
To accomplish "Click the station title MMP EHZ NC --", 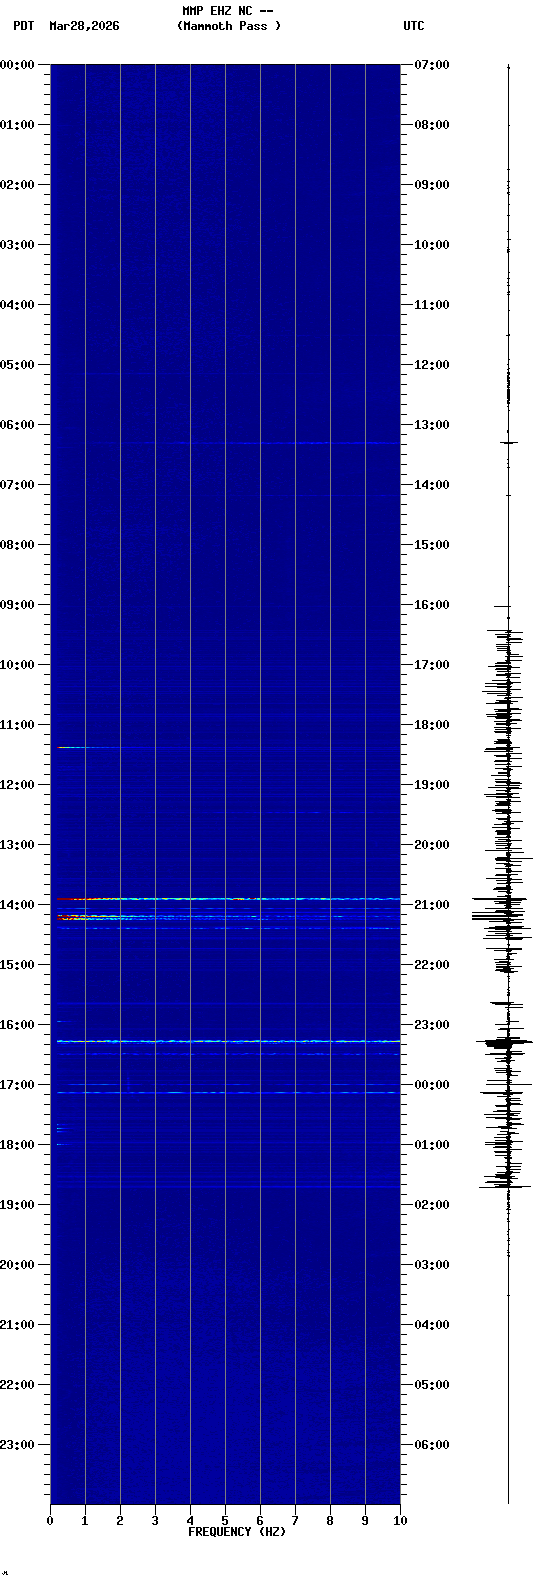I will (x=228, y=11).
